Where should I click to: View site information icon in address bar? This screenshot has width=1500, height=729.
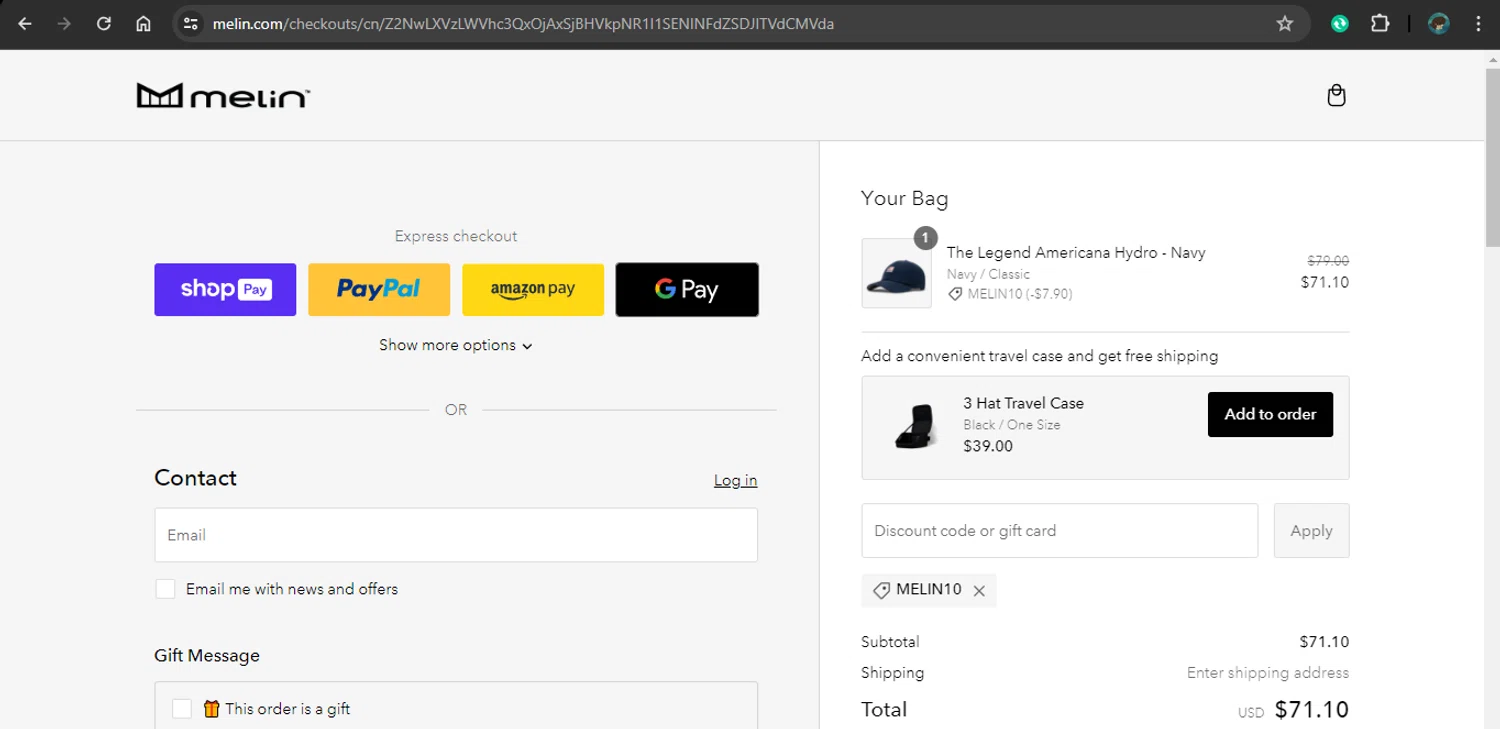coord(191,24)
